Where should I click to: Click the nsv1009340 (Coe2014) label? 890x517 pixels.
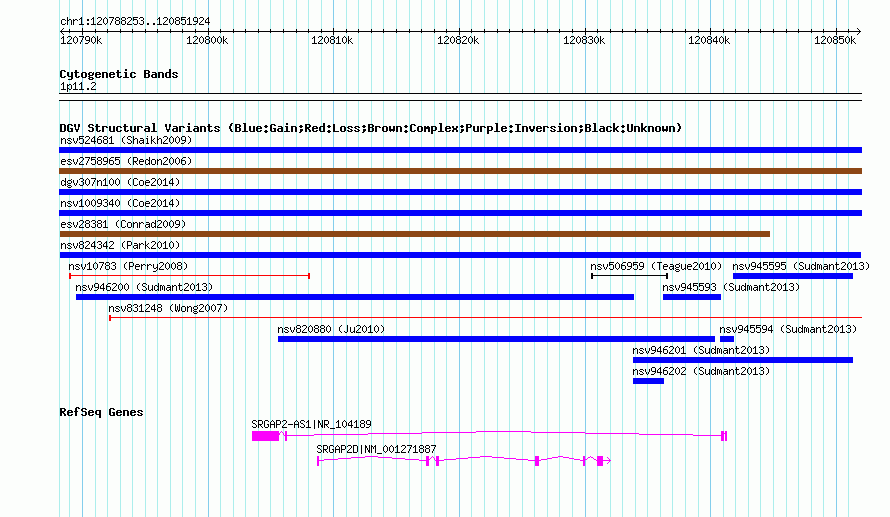point(120,203)
